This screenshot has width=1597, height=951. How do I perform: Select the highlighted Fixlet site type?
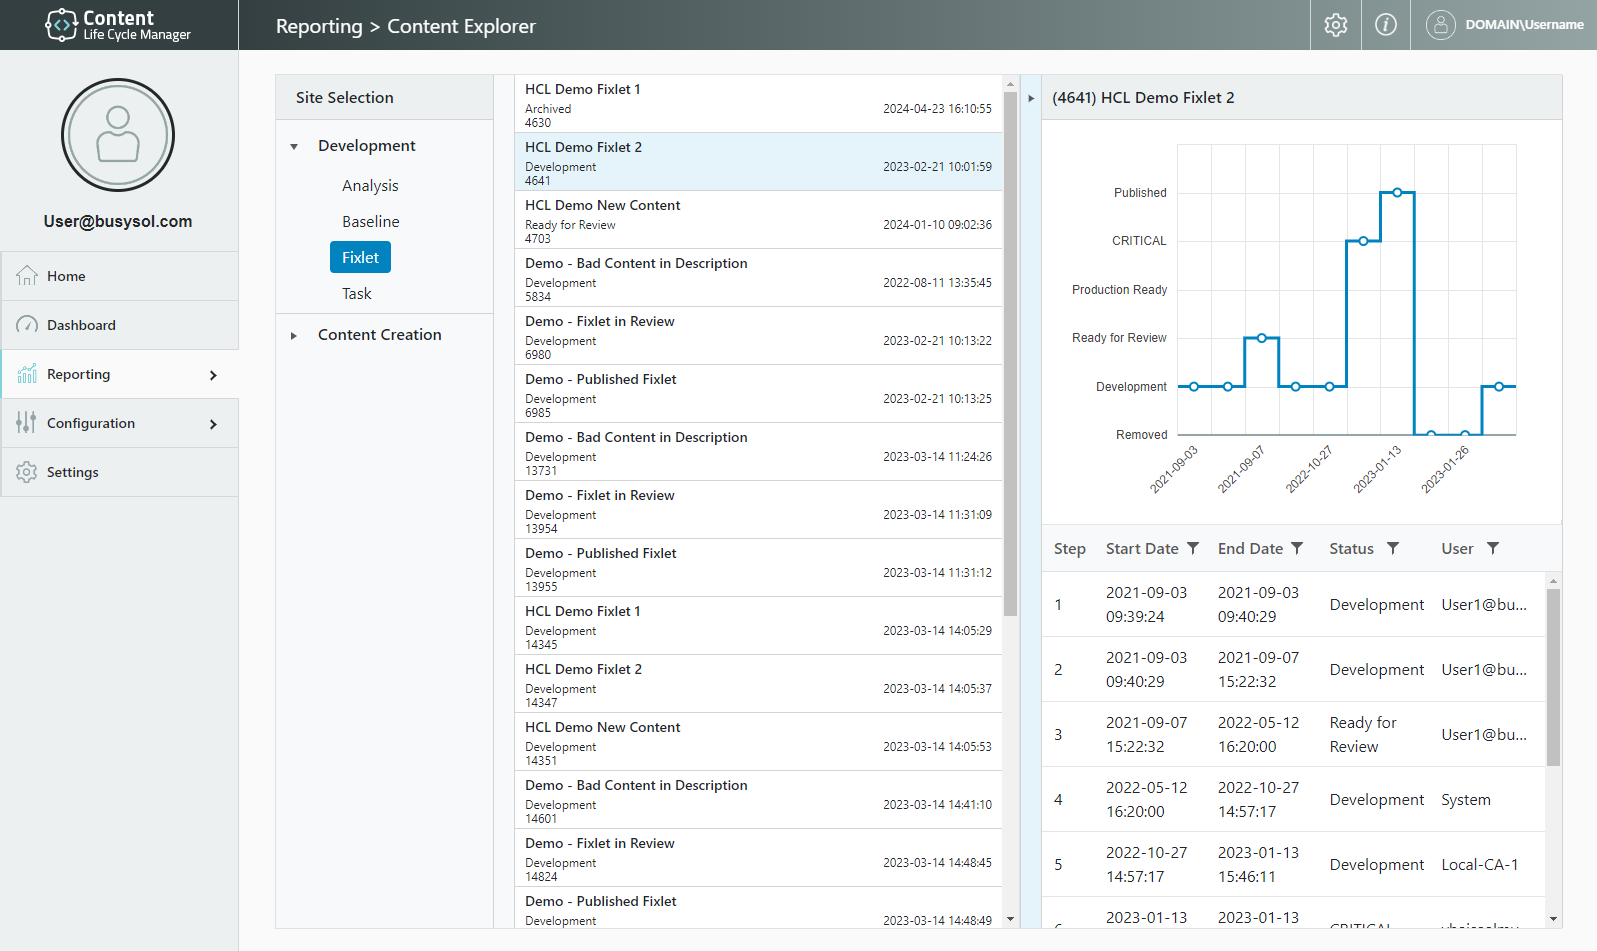tap(360, 257)
